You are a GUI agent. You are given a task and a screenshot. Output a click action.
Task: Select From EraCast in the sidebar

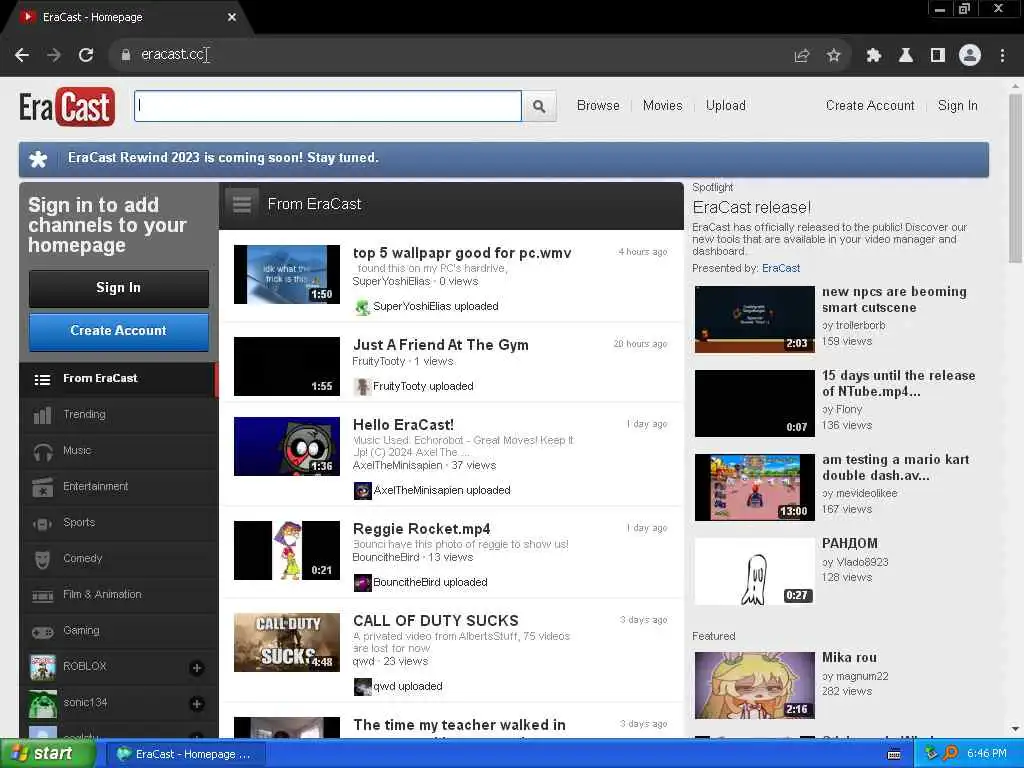[119, 379]
